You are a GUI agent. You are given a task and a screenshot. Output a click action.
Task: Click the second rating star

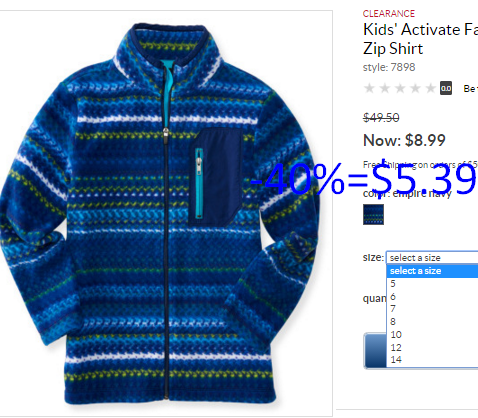tap(385, 88)
